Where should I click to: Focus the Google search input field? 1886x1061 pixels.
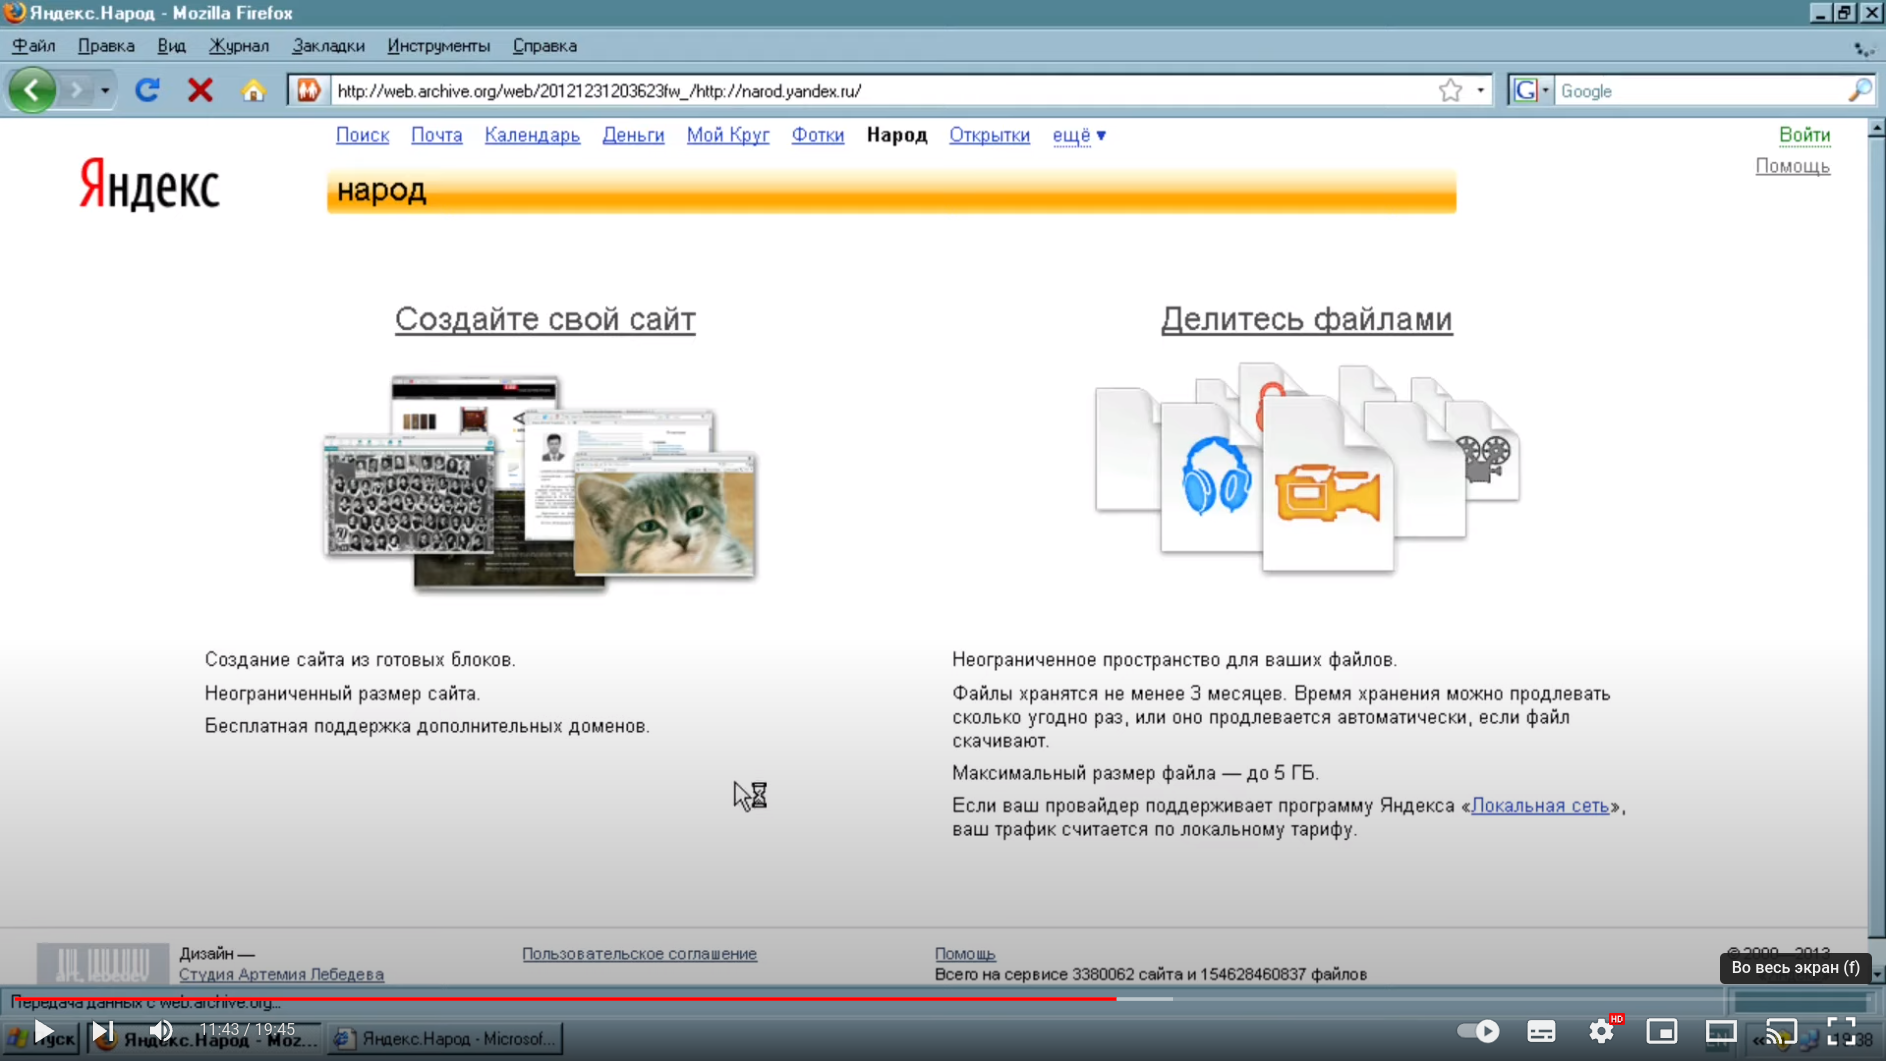tap(1700, 90)
